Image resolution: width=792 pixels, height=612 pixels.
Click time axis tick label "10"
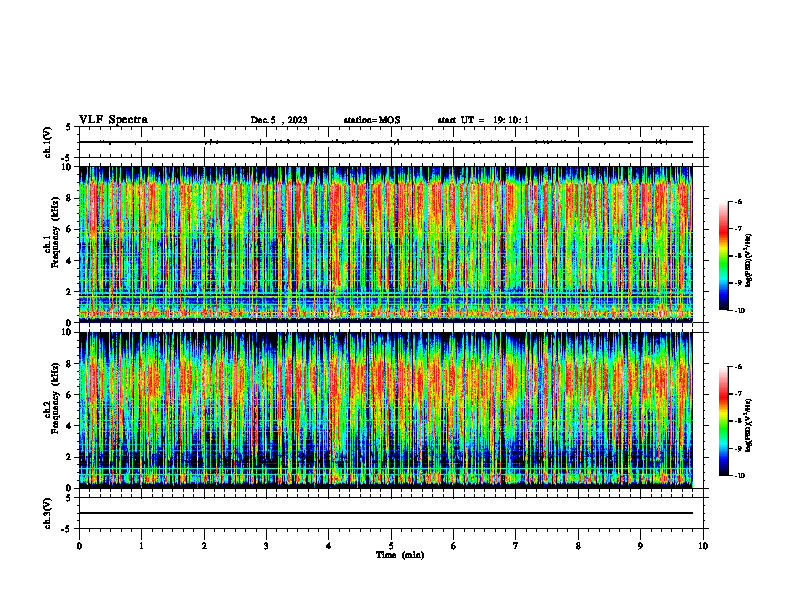point(703,546)
